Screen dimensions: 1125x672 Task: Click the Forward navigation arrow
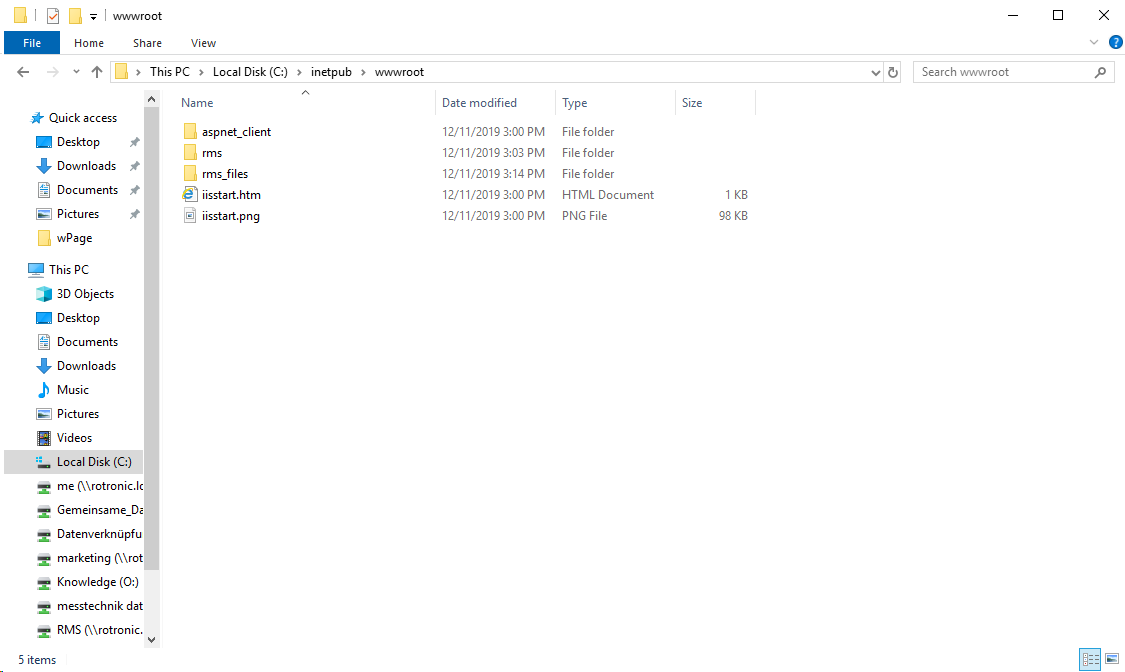pos(52,72)
